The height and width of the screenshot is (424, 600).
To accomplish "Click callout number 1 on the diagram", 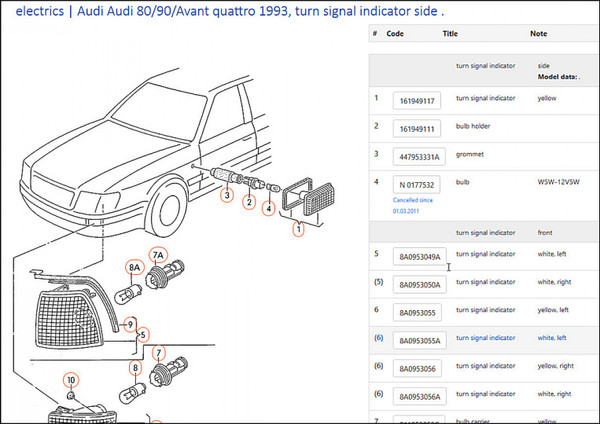I will coord(296,229).
